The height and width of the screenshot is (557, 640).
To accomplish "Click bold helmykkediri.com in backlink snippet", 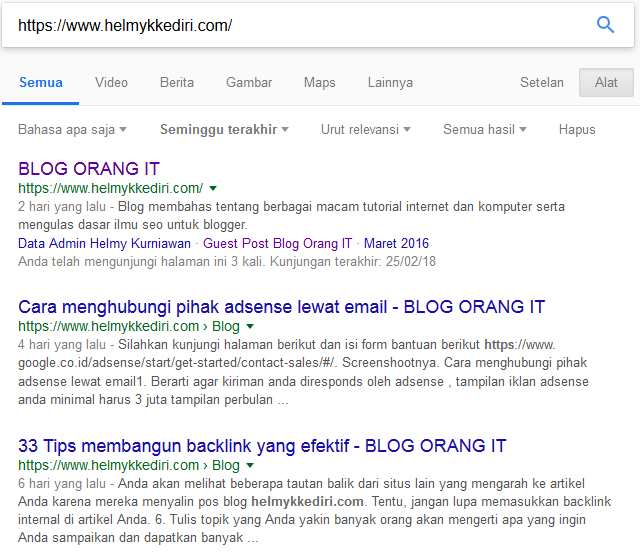I will tap(307, 502).
